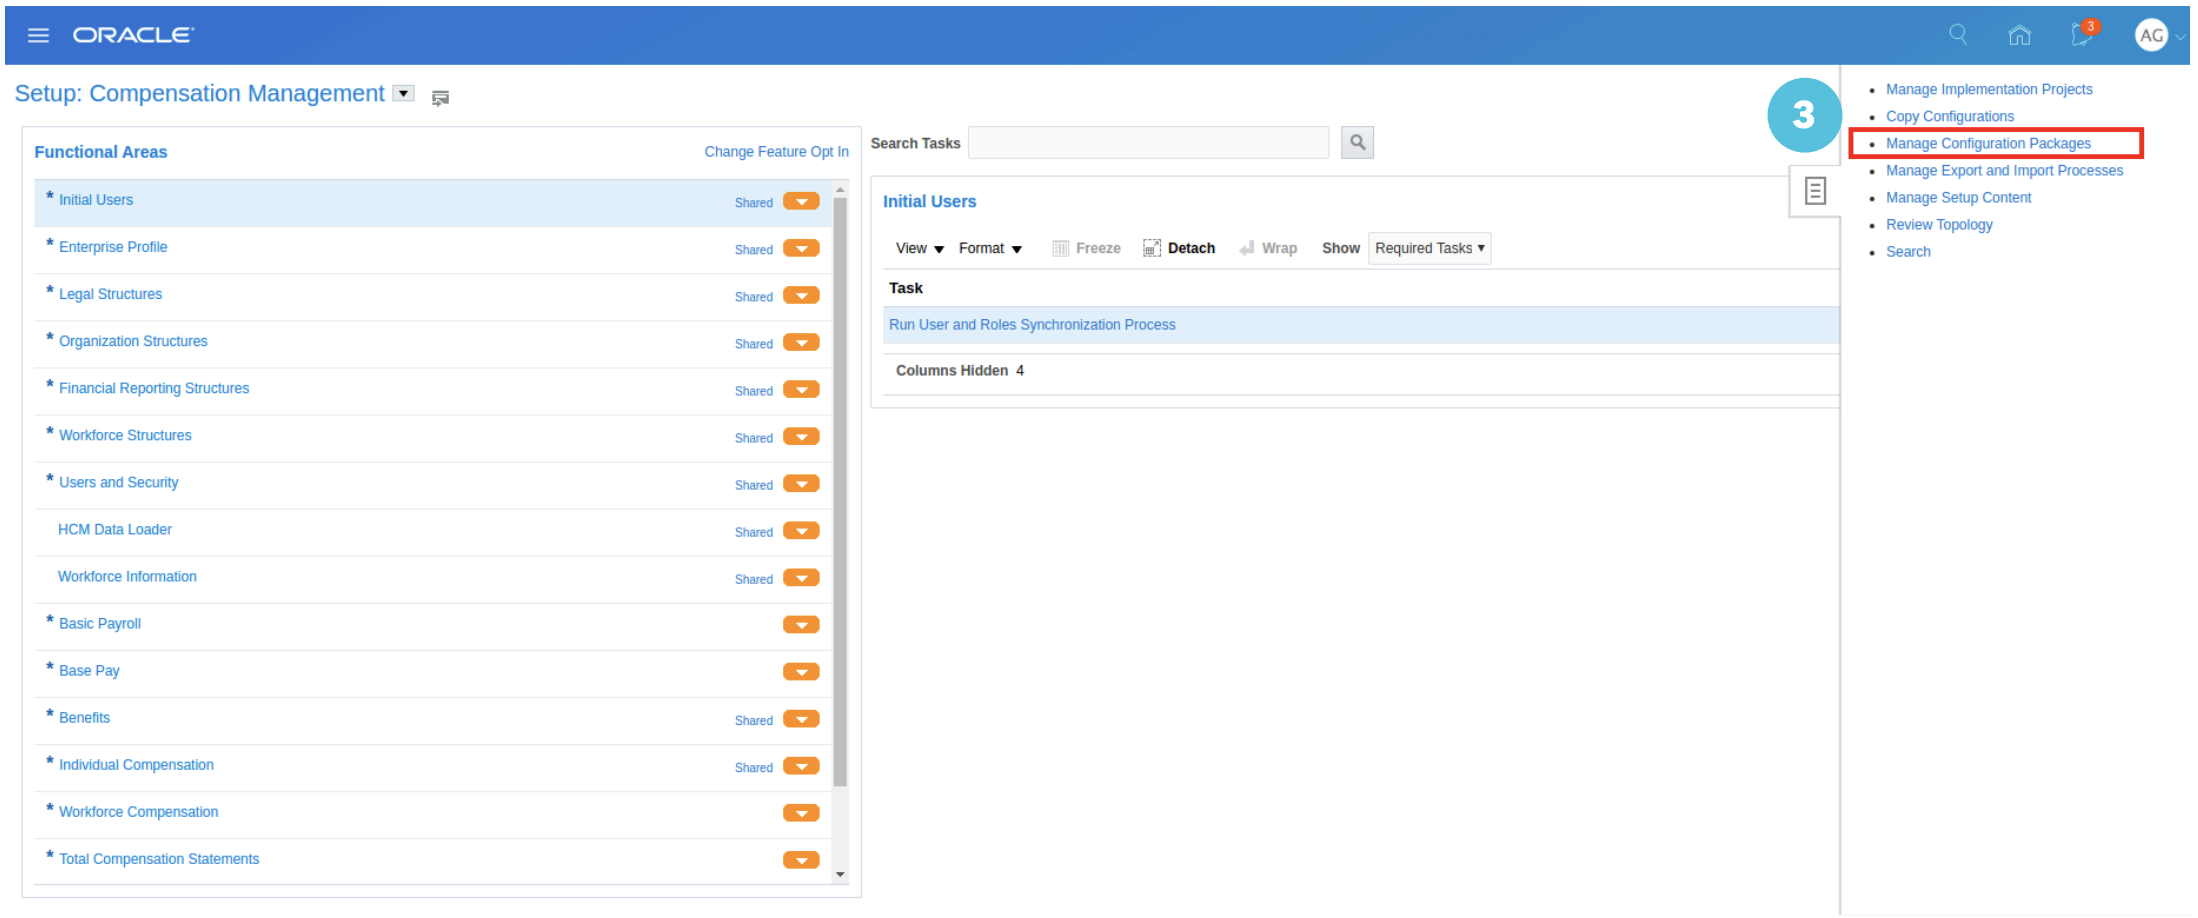2198x918 pixels.
Task: Open Manage Implementation Projects link
Action: click(x=1989, y=89)
